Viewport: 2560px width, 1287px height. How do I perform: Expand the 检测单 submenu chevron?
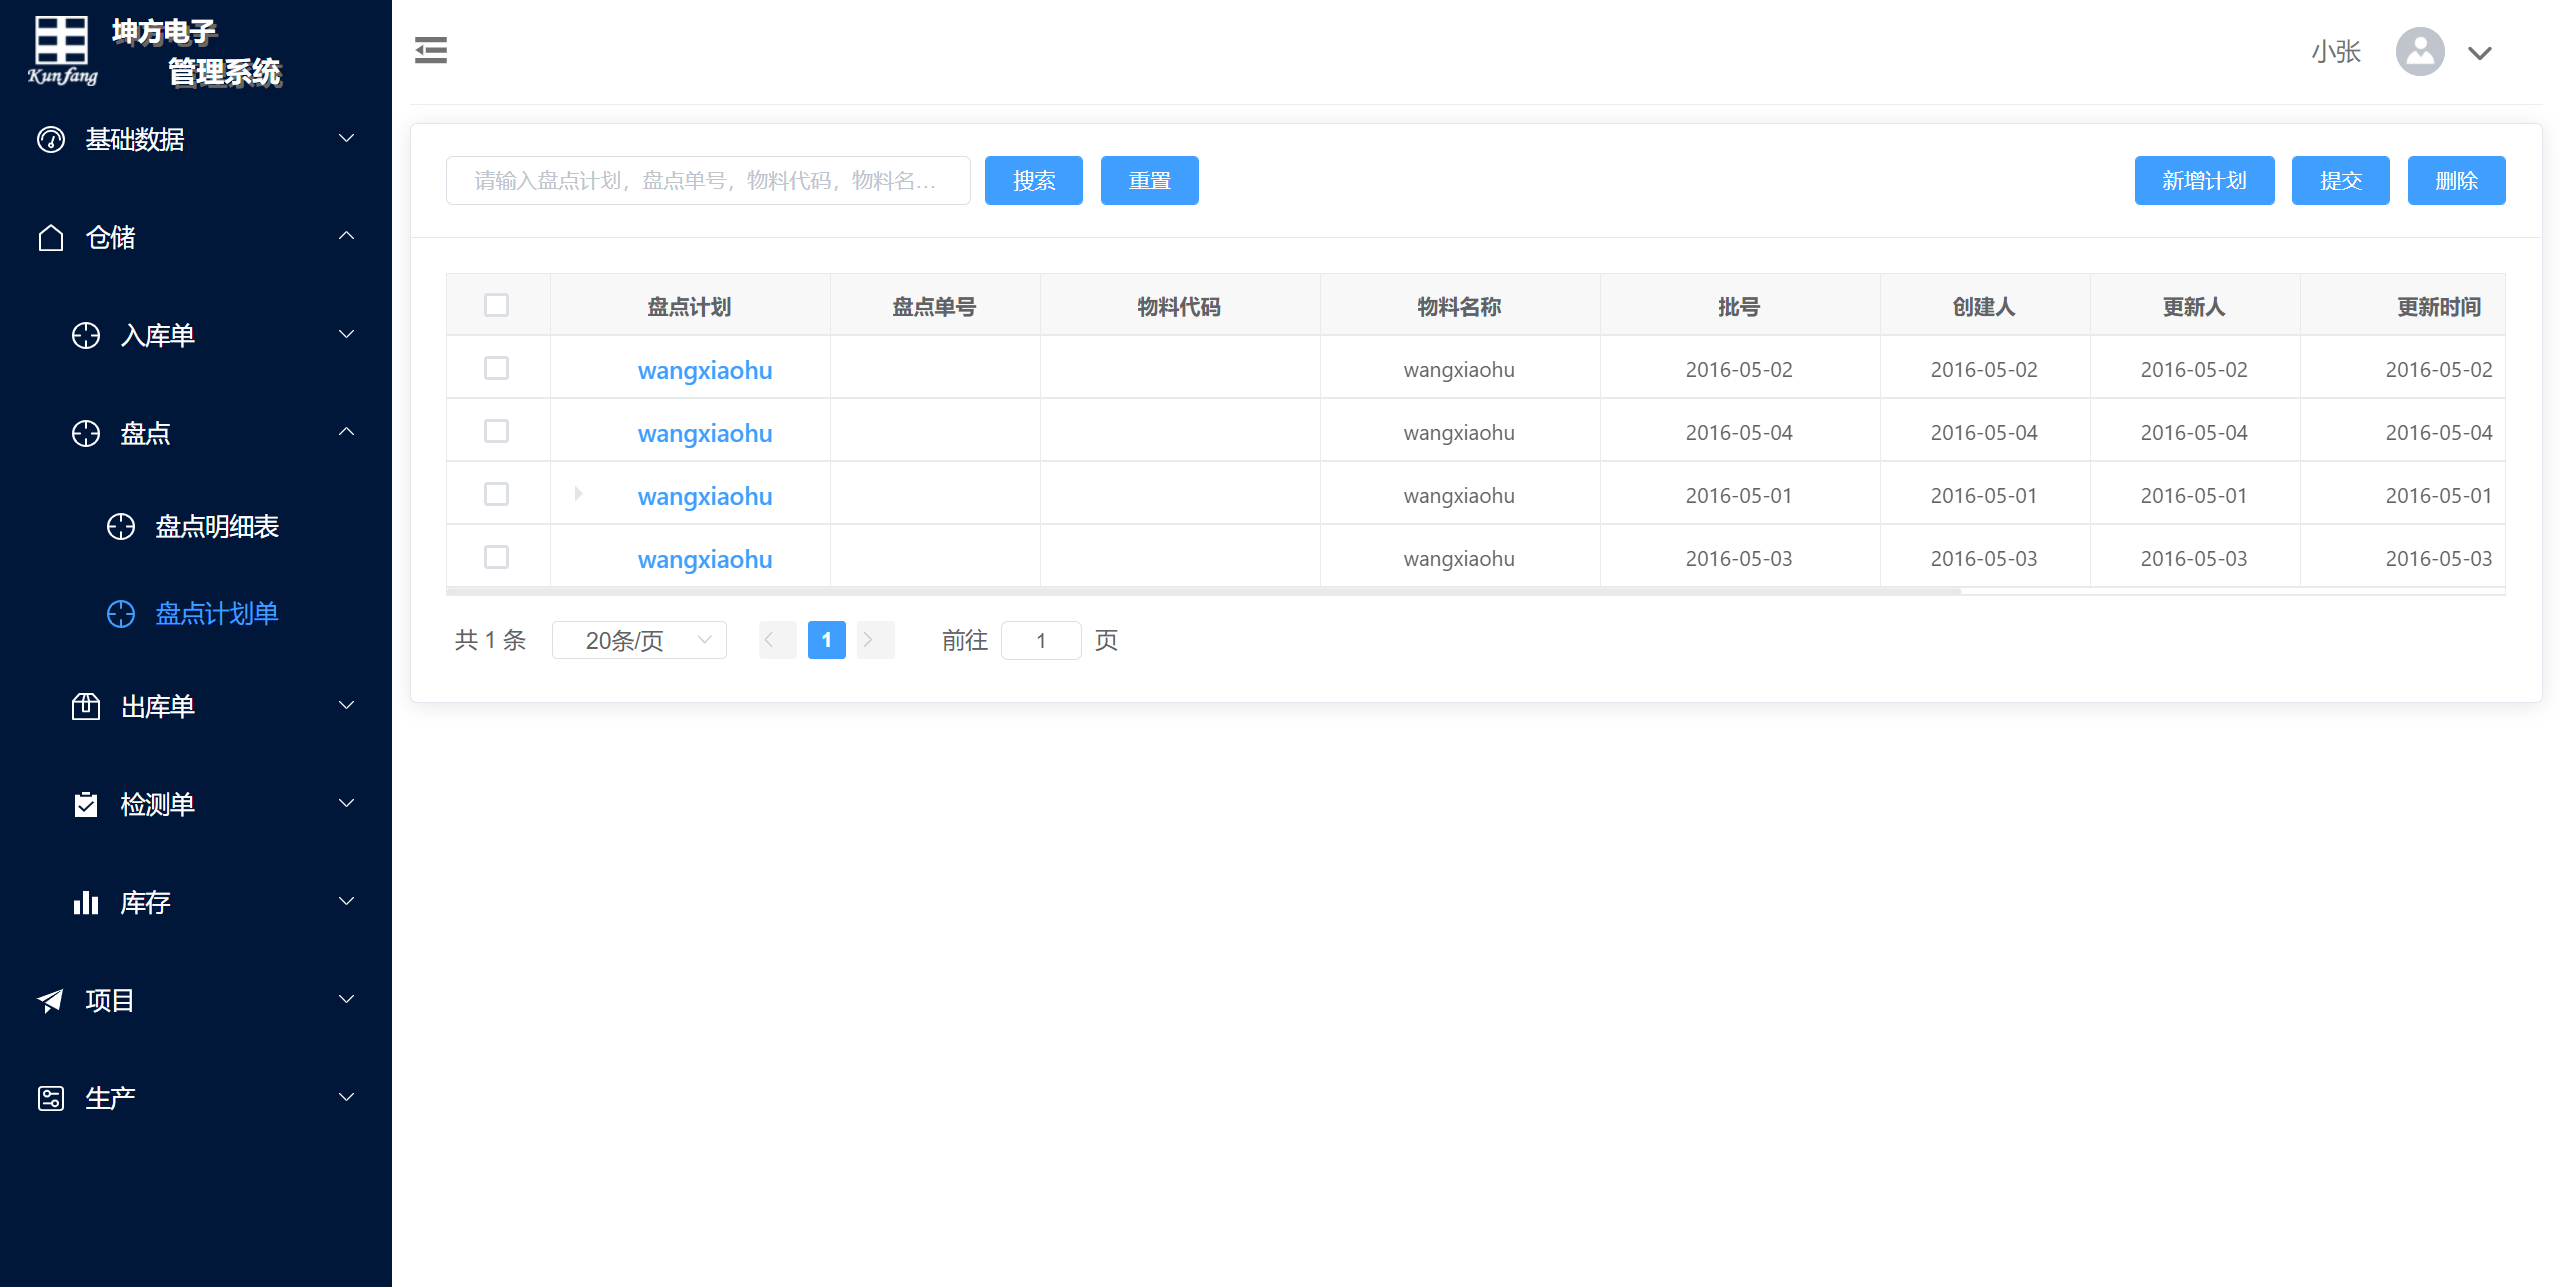point(347,803)
